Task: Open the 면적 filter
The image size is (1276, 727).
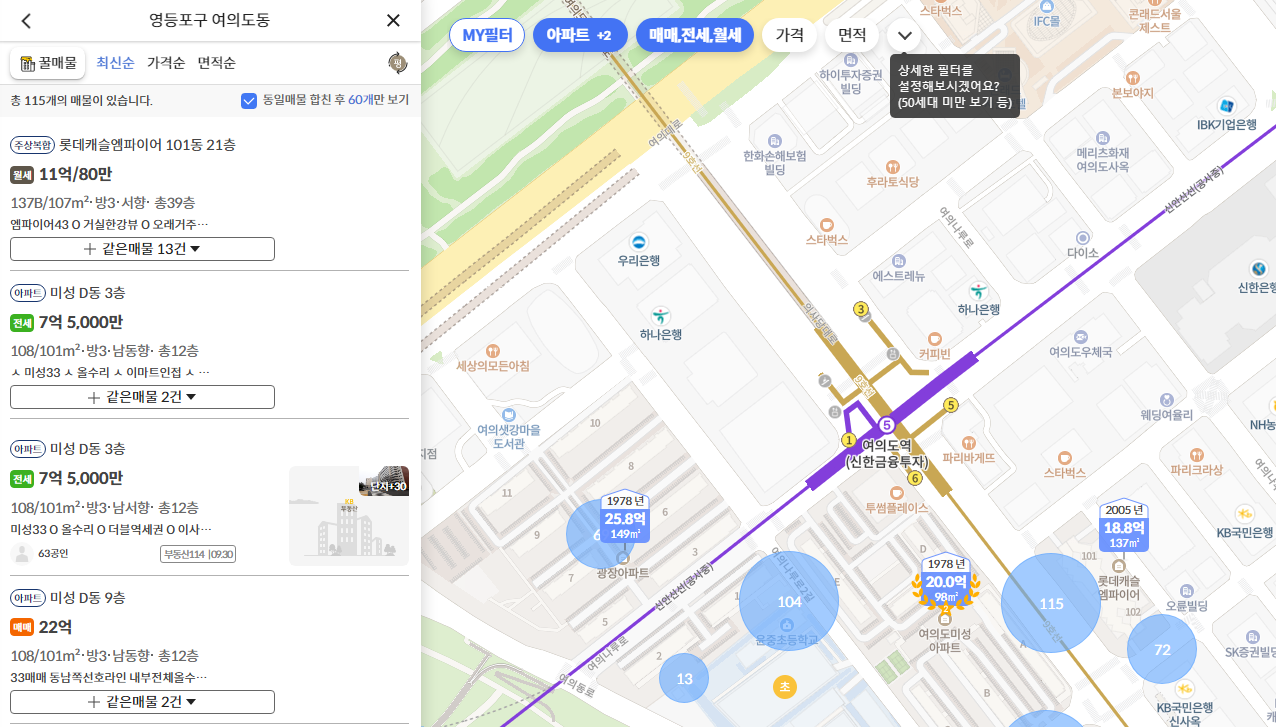Action: point(852,35)
